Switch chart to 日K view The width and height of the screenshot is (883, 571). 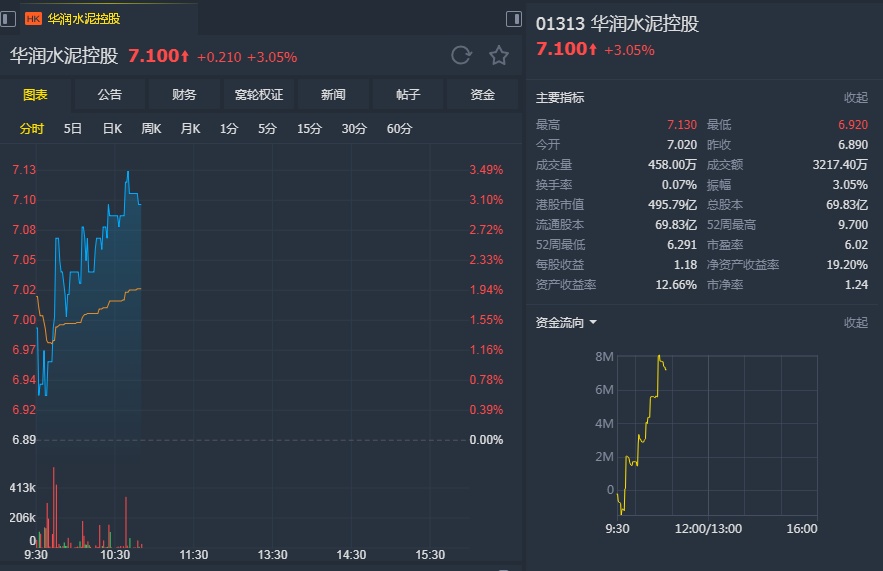coord(112,128)
